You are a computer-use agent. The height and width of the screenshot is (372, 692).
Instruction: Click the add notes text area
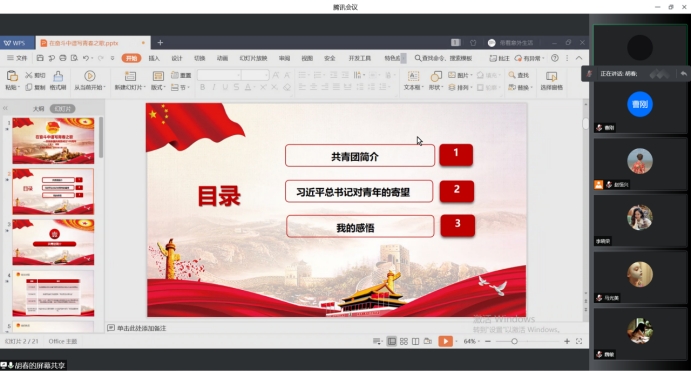pyautogui.click(x=142, y=328)
